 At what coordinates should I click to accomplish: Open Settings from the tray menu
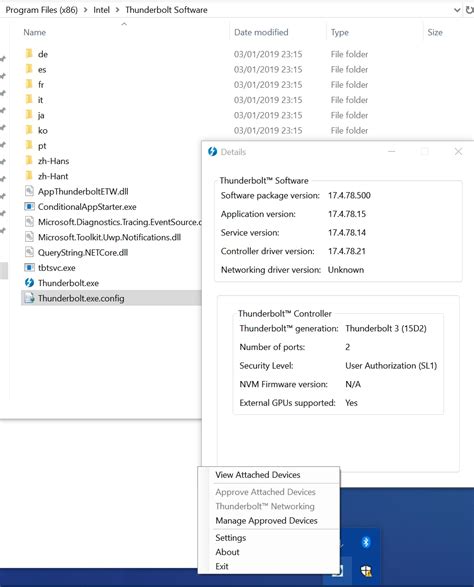pyautogui.click(x=231, y=538)
